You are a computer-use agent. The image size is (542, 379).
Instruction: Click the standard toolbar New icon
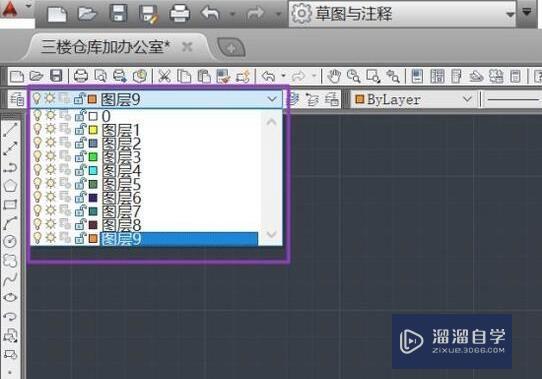tap(17, 76)
